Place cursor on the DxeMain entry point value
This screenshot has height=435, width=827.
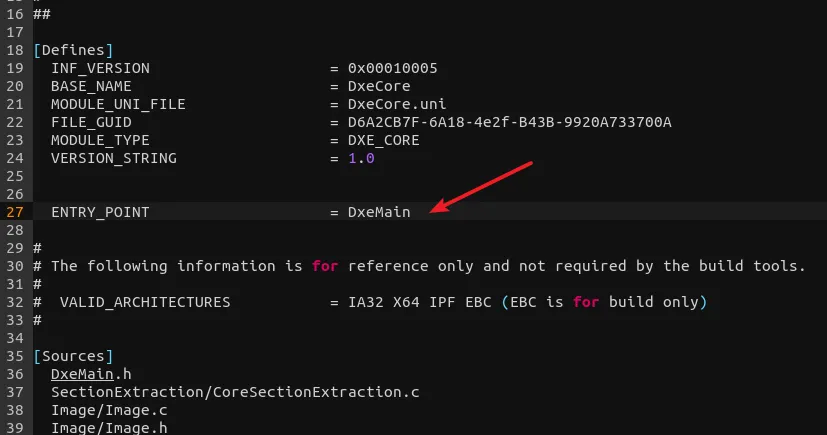pos(379,212)
